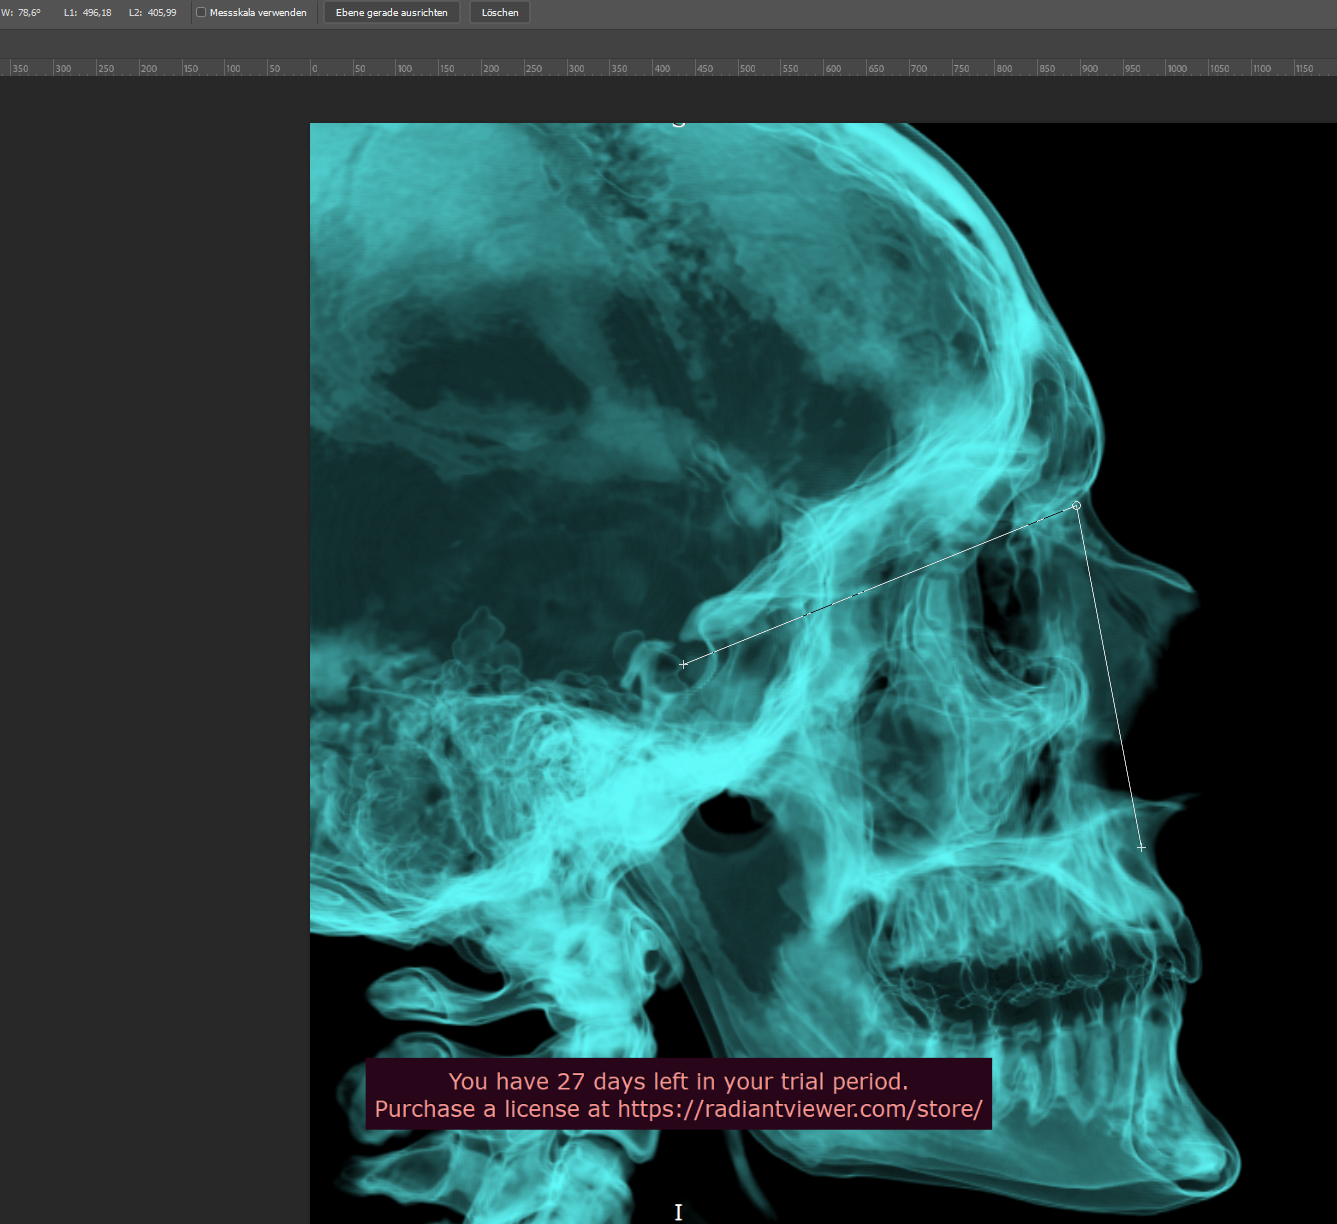Viewport: 1337px width, 1224px height.
Task: Select the left crosshair endpoint of the measurement line
Action: pos(683,664)
